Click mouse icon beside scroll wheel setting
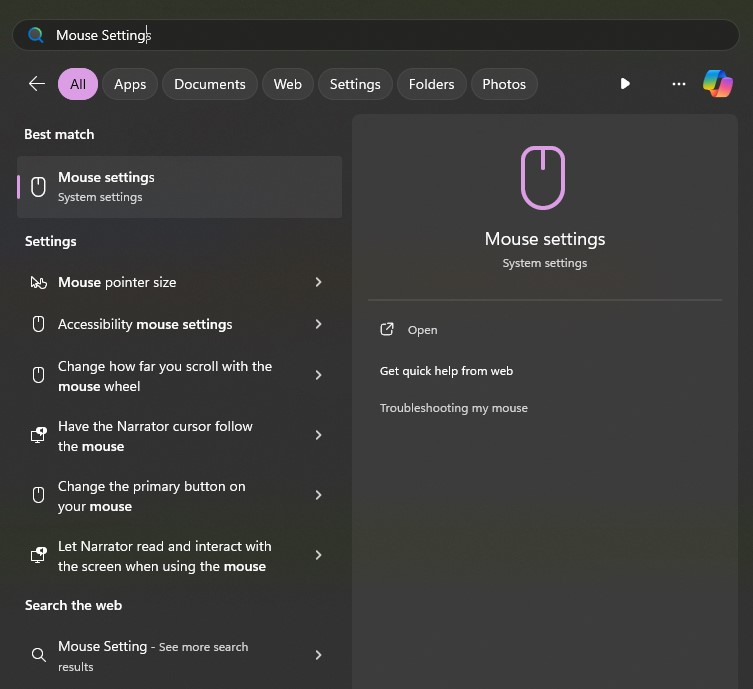753x689 pixels. [38, 375]
